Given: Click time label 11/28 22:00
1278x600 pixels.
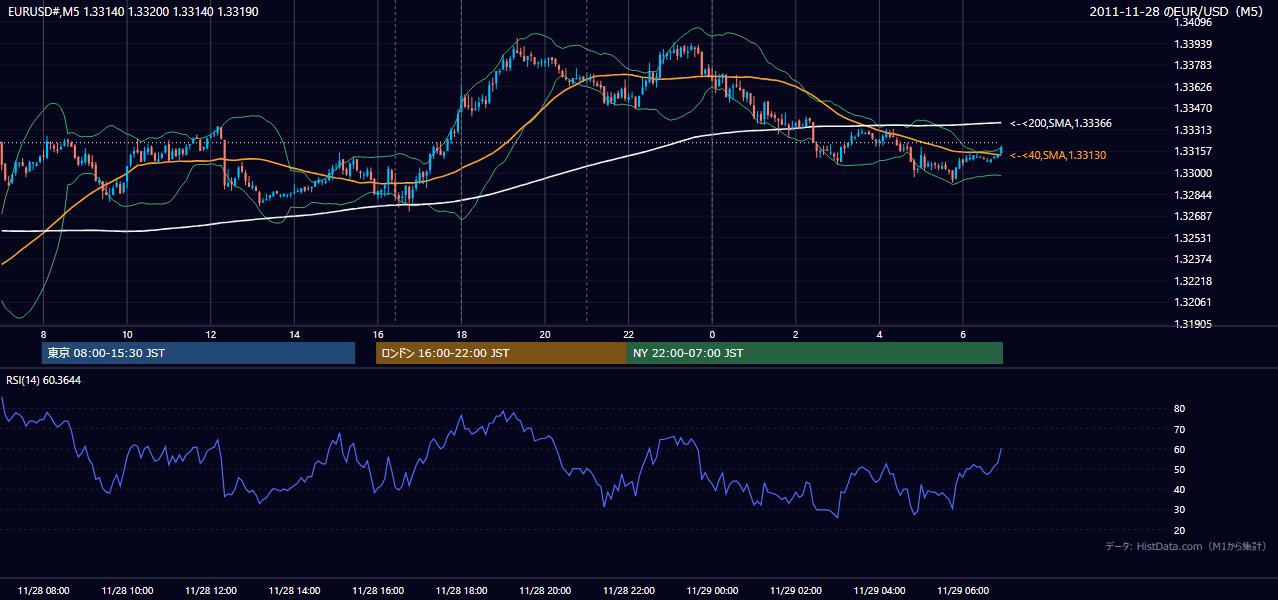Looking at the screenshot, I should pyautogui.click(x=628, y=591).
